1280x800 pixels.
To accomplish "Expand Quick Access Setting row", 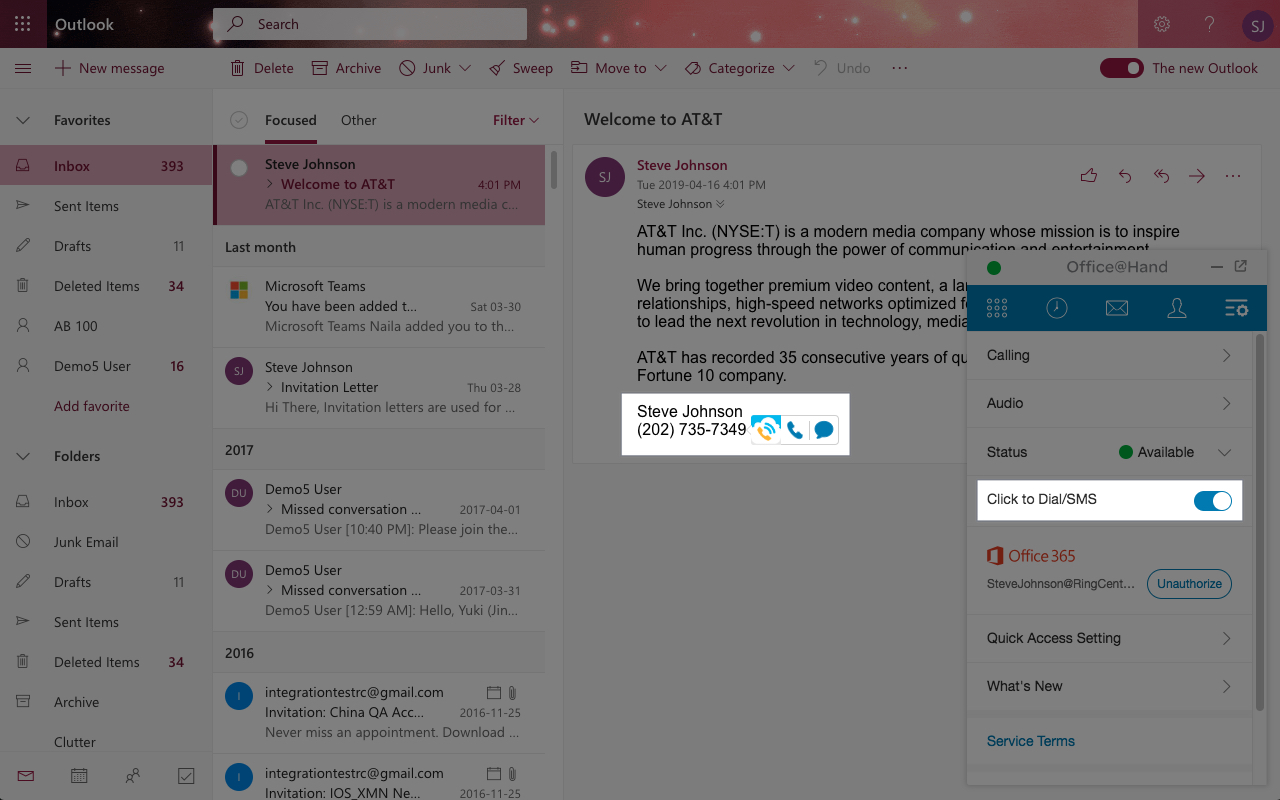I will click(x=1110, y=638).
